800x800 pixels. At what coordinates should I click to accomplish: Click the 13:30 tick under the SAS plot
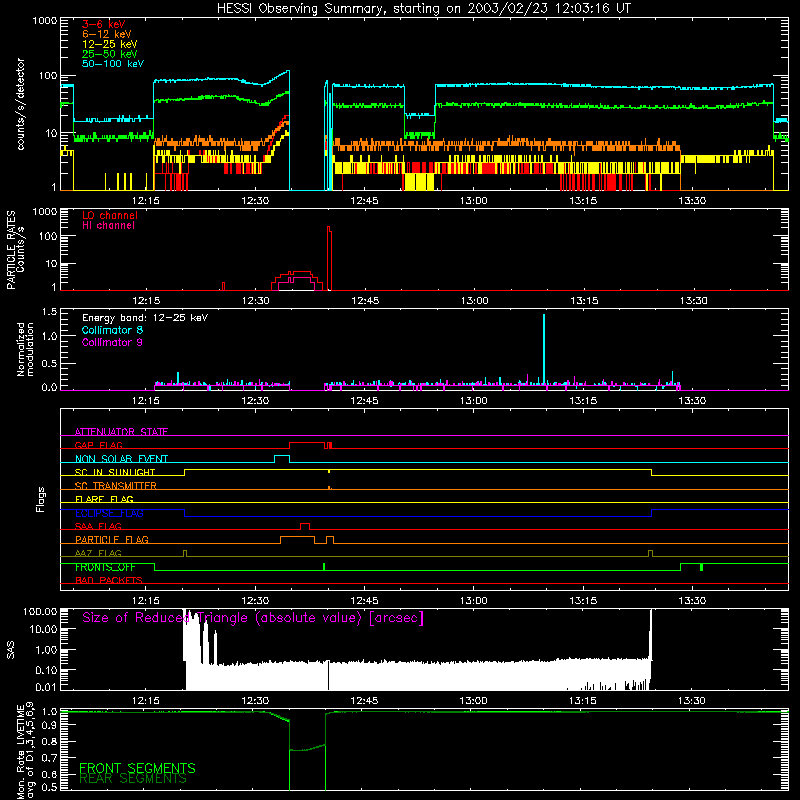[692, 701]
